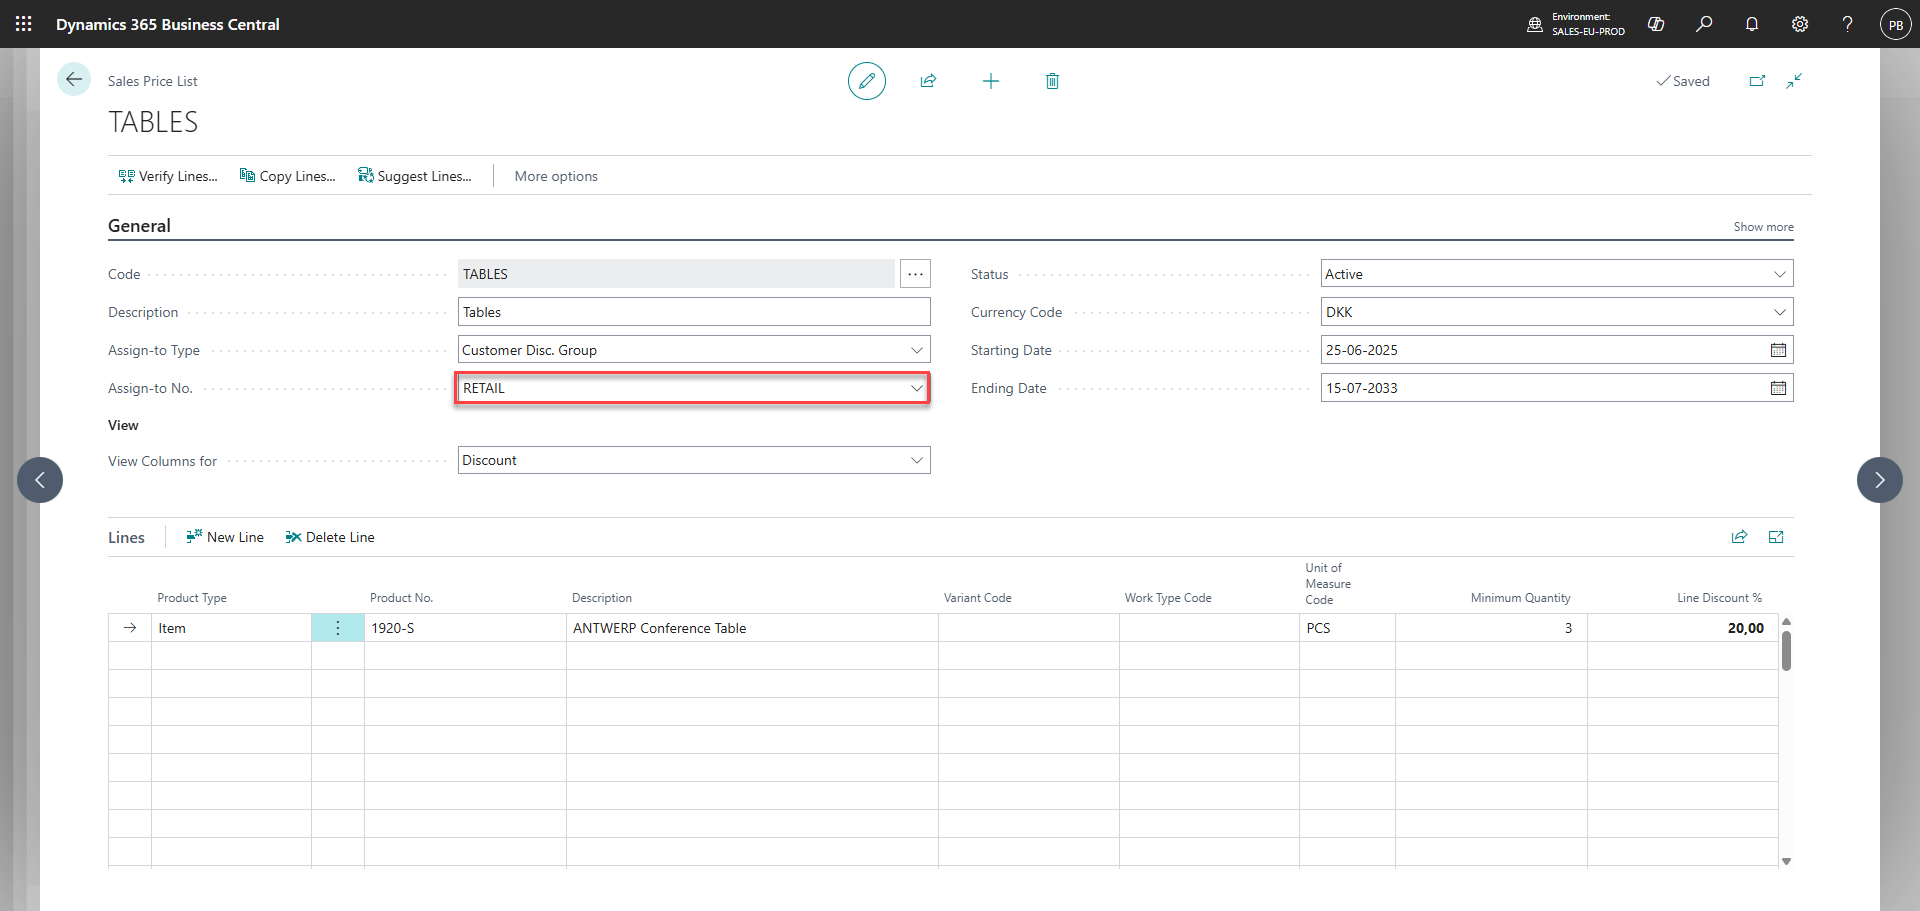Click ANTWERP Conference Table description cell
This screenshot has width=1920, height=911.
pyautogui.click(x=752, y=628)
